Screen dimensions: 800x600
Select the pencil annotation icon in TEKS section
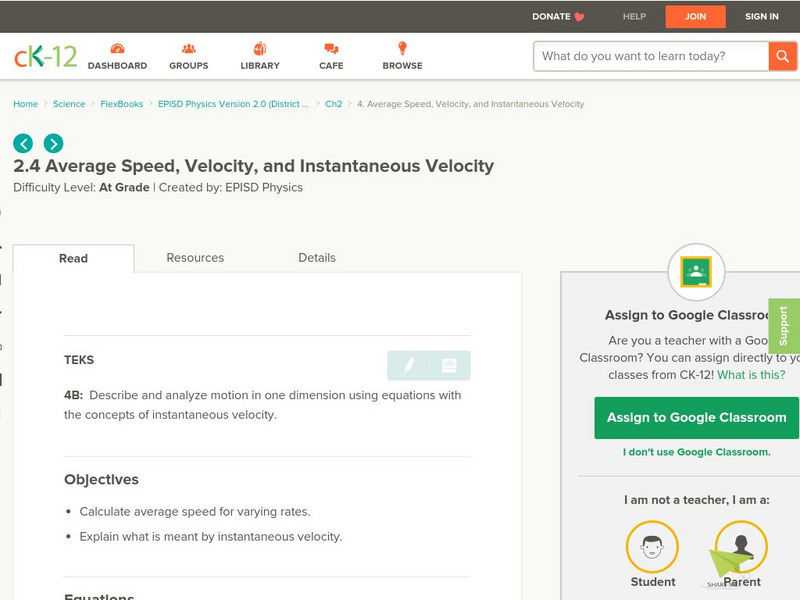click(411, 366)
